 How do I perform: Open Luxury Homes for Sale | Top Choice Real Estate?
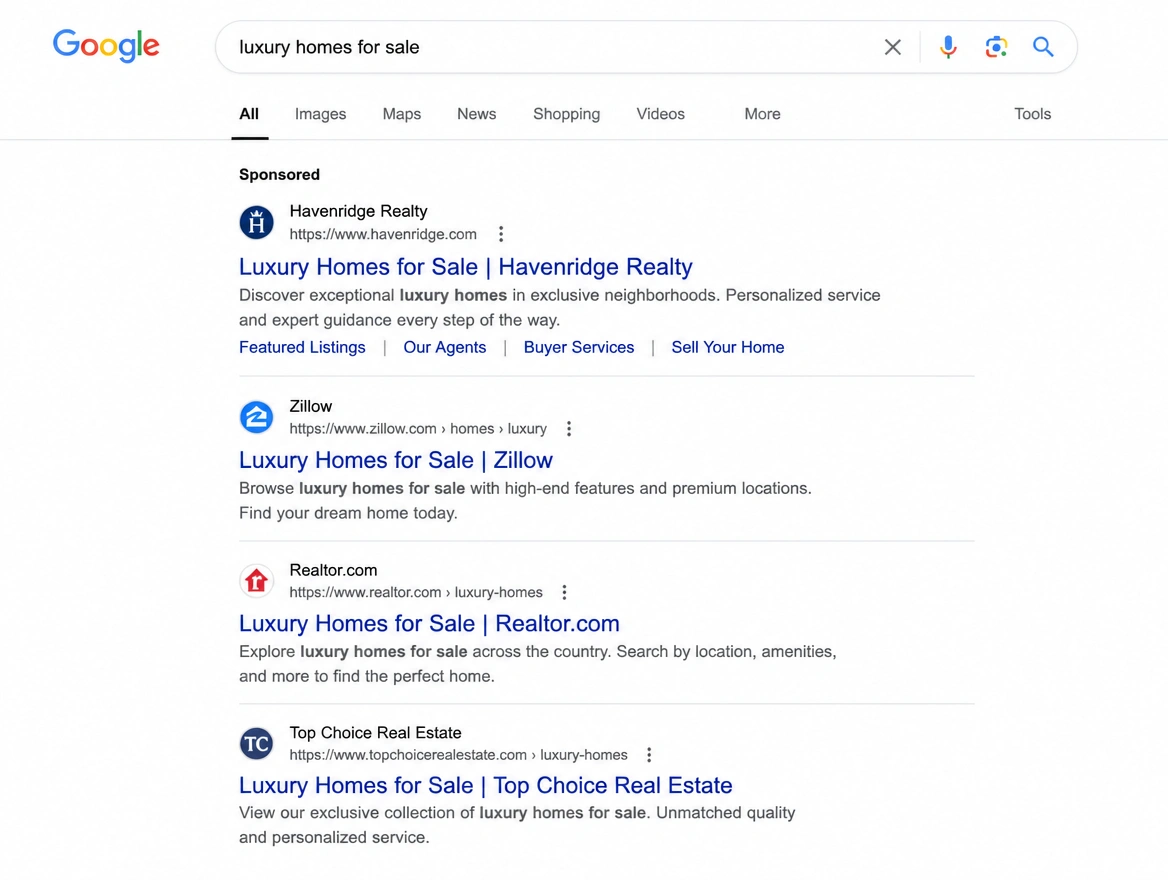click(486, 785)
